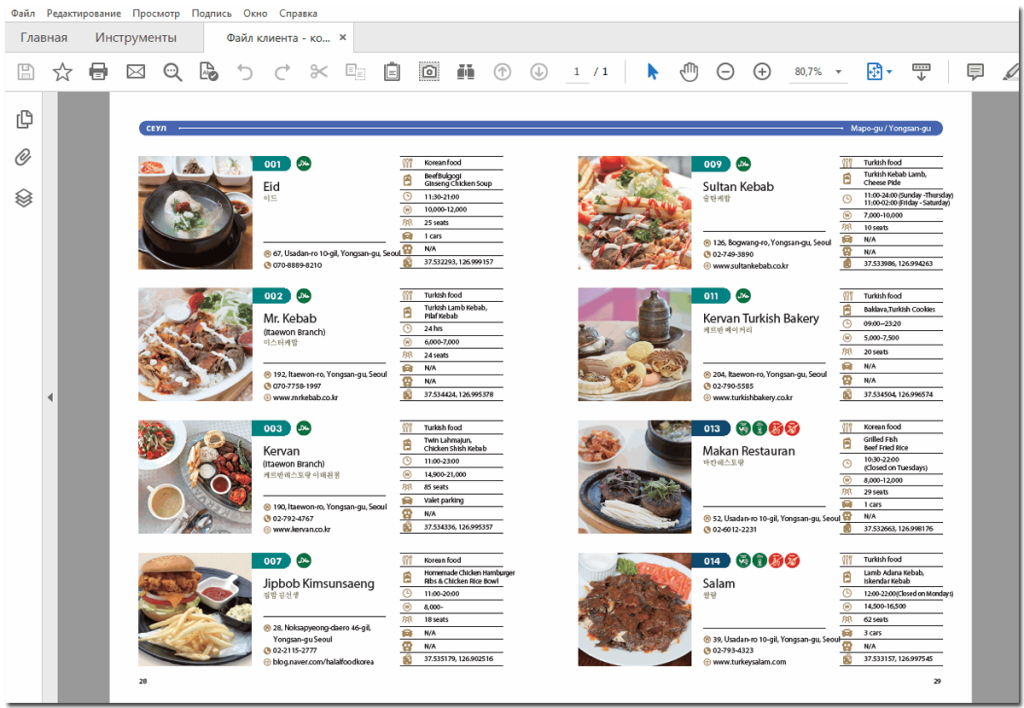Select the Hand pan tool
The image size is (1024, 708).
tap(689, 72)
